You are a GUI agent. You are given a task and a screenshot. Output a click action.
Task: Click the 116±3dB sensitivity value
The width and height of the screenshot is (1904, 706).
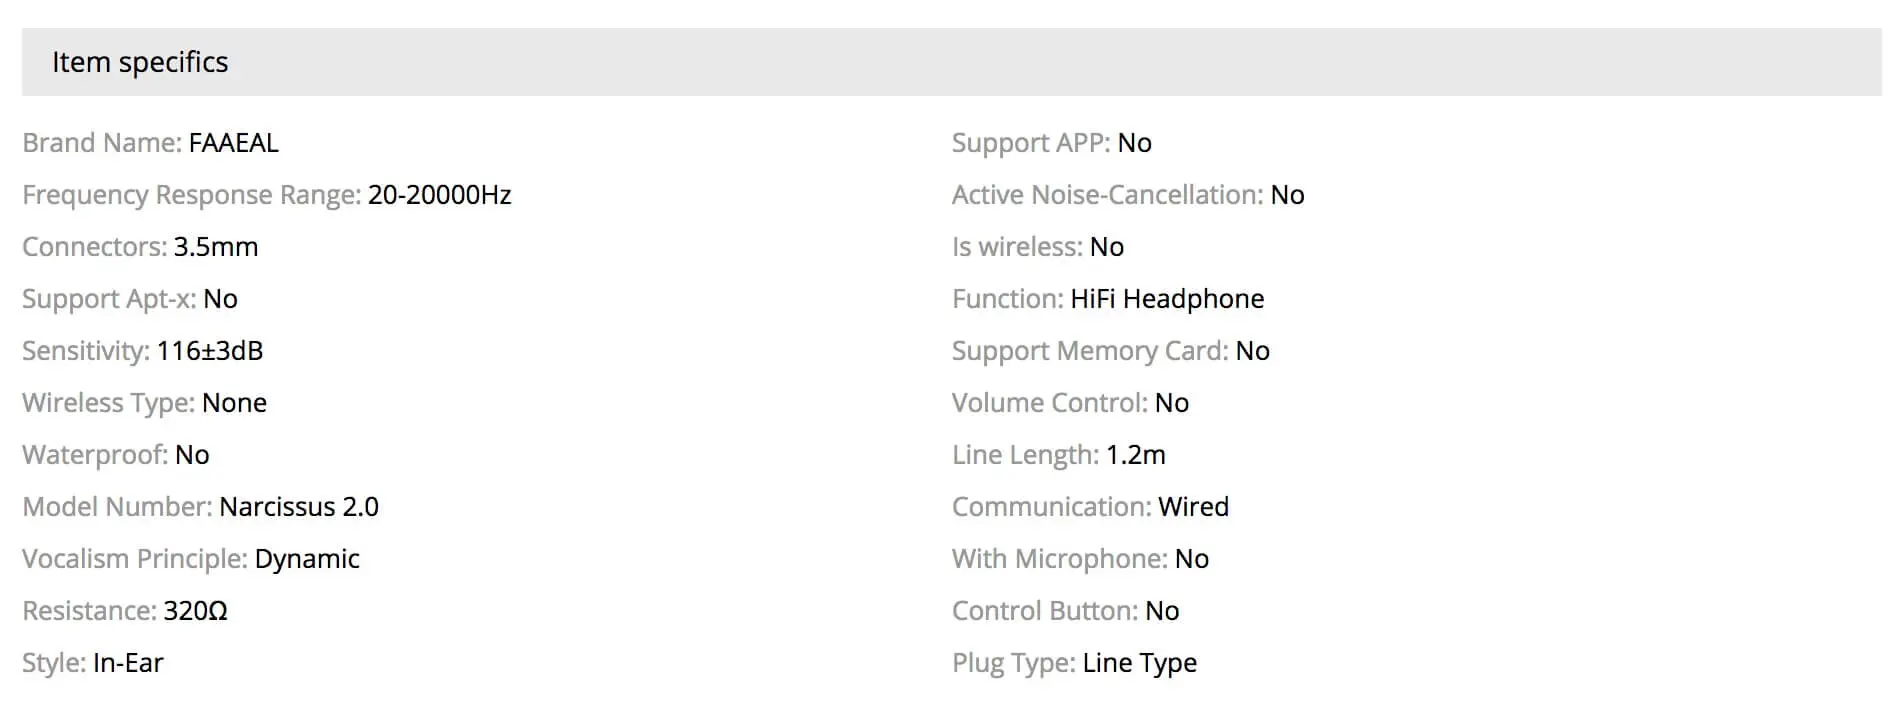tap(209, 351)
